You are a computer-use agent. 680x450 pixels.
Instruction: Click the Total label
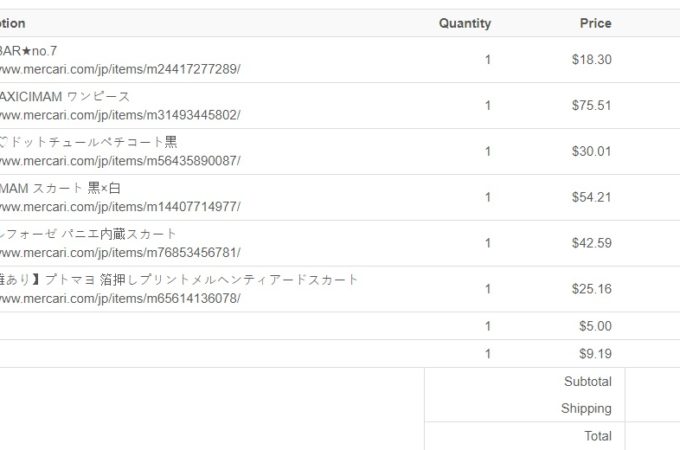(x=598, y=436)
